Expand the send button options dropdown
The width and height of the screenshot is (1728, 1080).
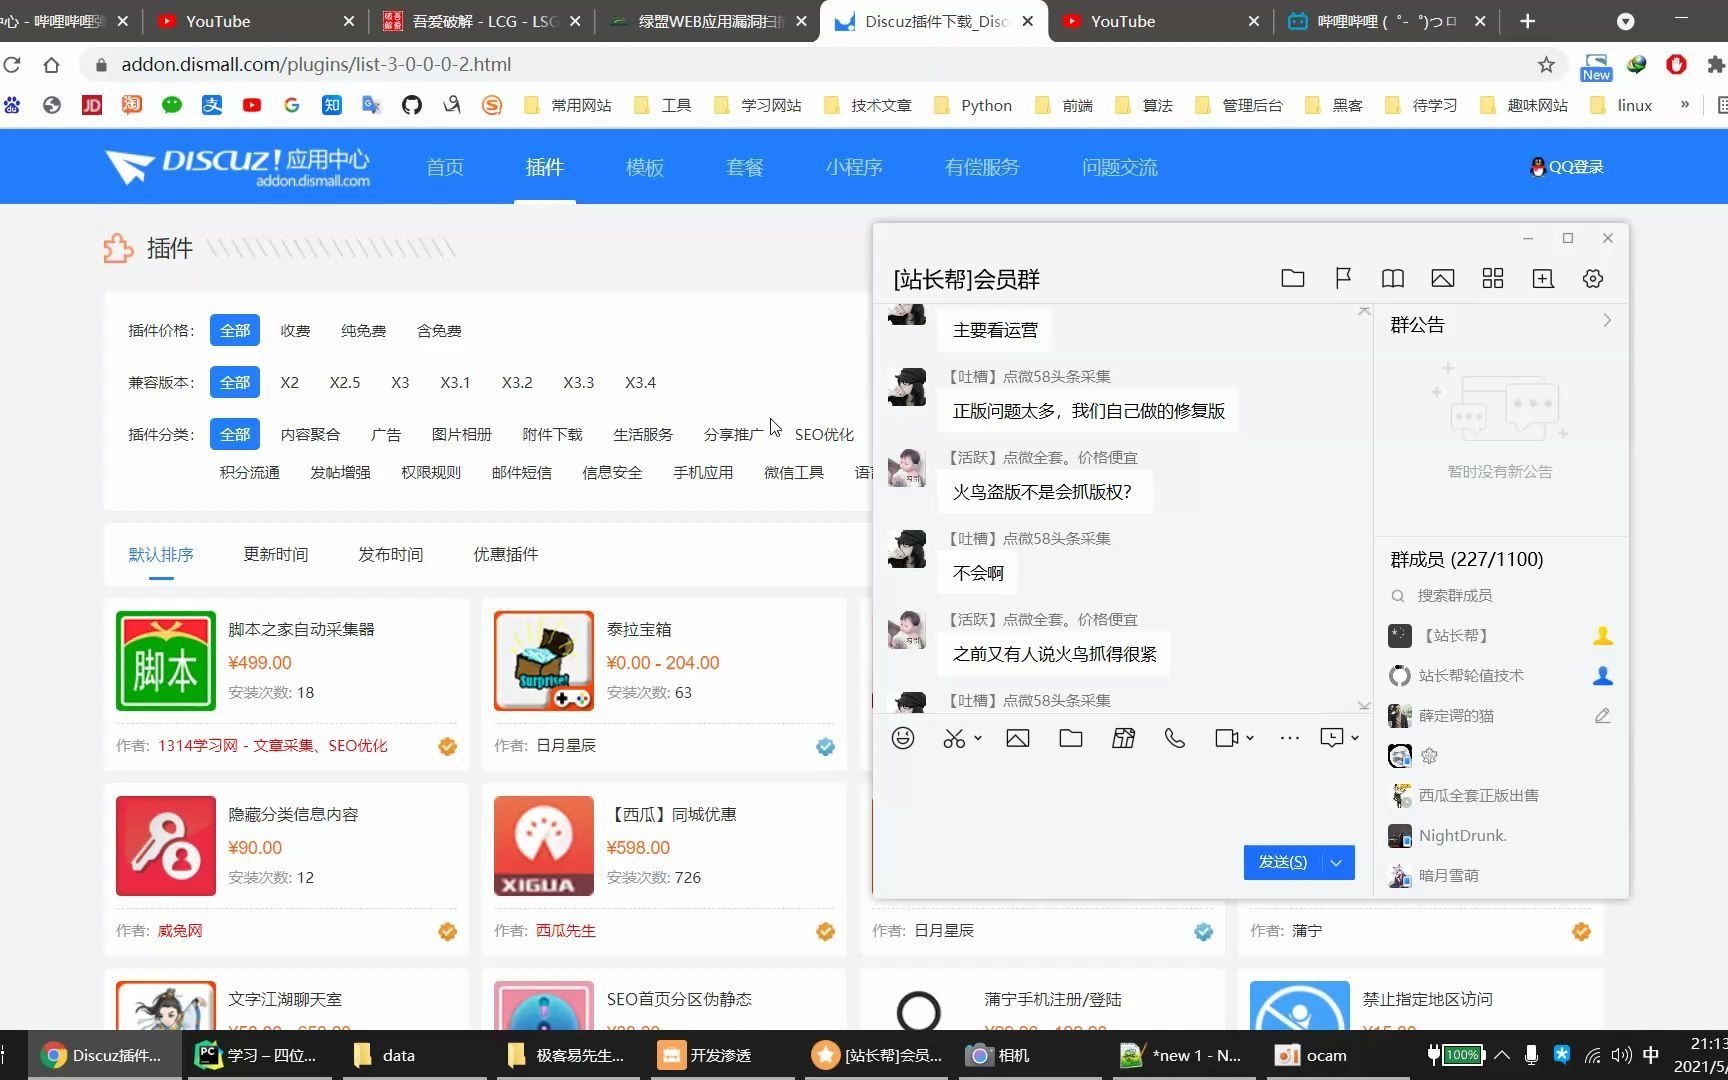pos(1337,863)
